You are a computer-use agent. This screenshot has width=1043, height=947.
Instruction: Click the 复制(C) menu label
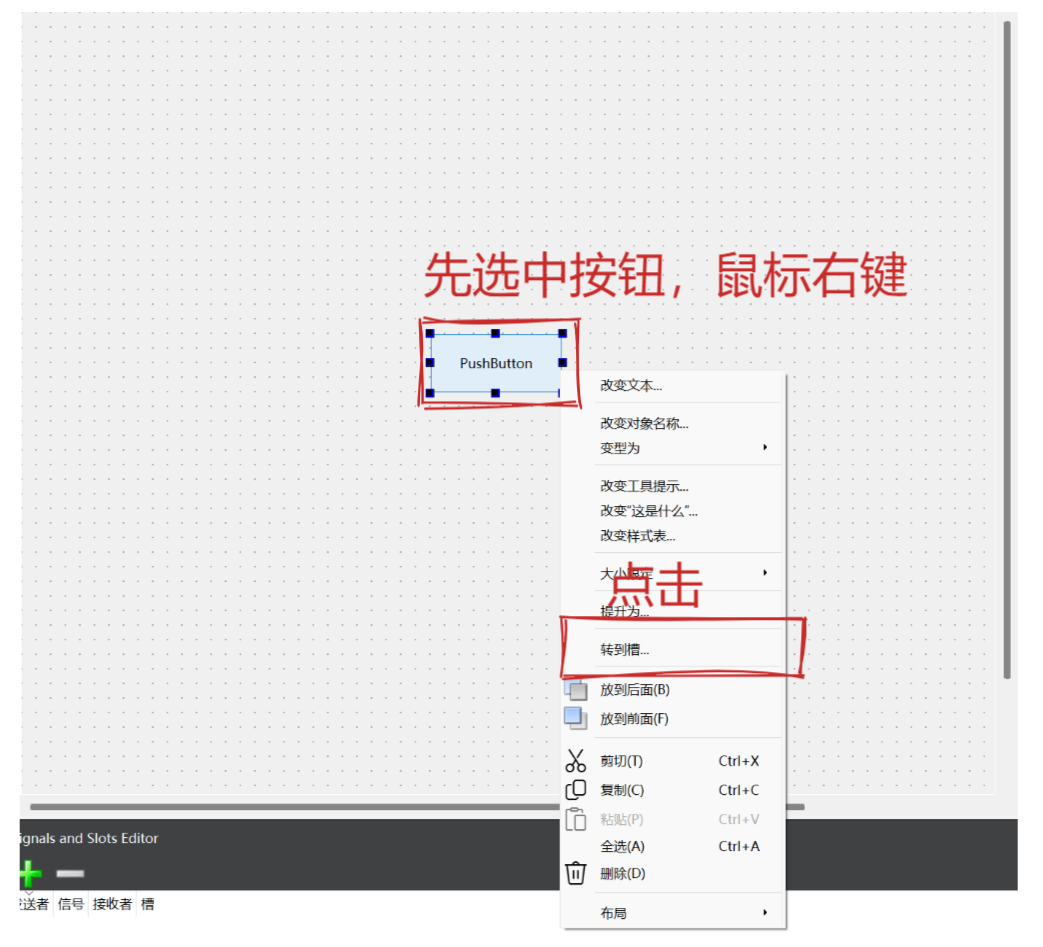pyautogui.click(x=622, y=790)
